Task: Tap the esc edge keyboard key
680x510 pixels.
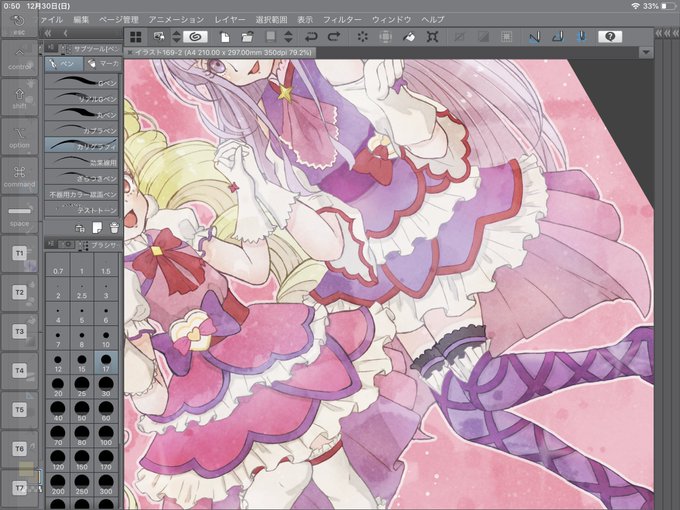Action: coord(19,24)
